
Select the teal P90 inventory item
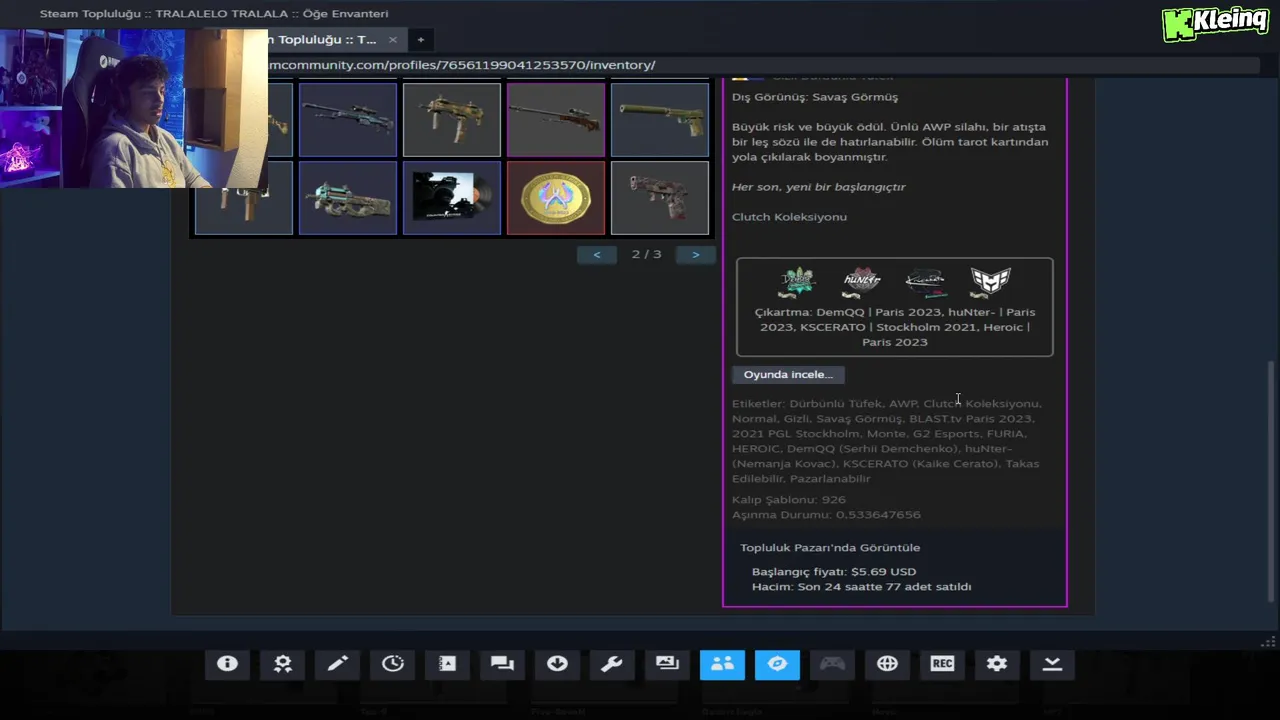[x=348, y=198]
